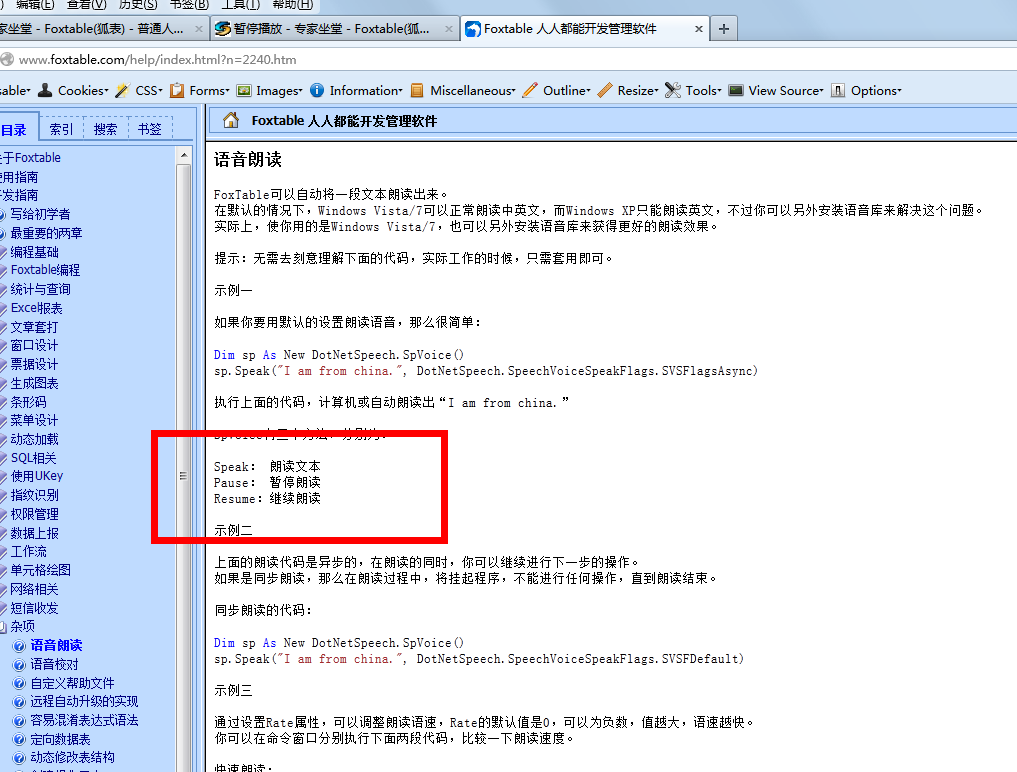Open the 票据设计 tree entry
The image size is (1017, 772).
tap(34, 364)
